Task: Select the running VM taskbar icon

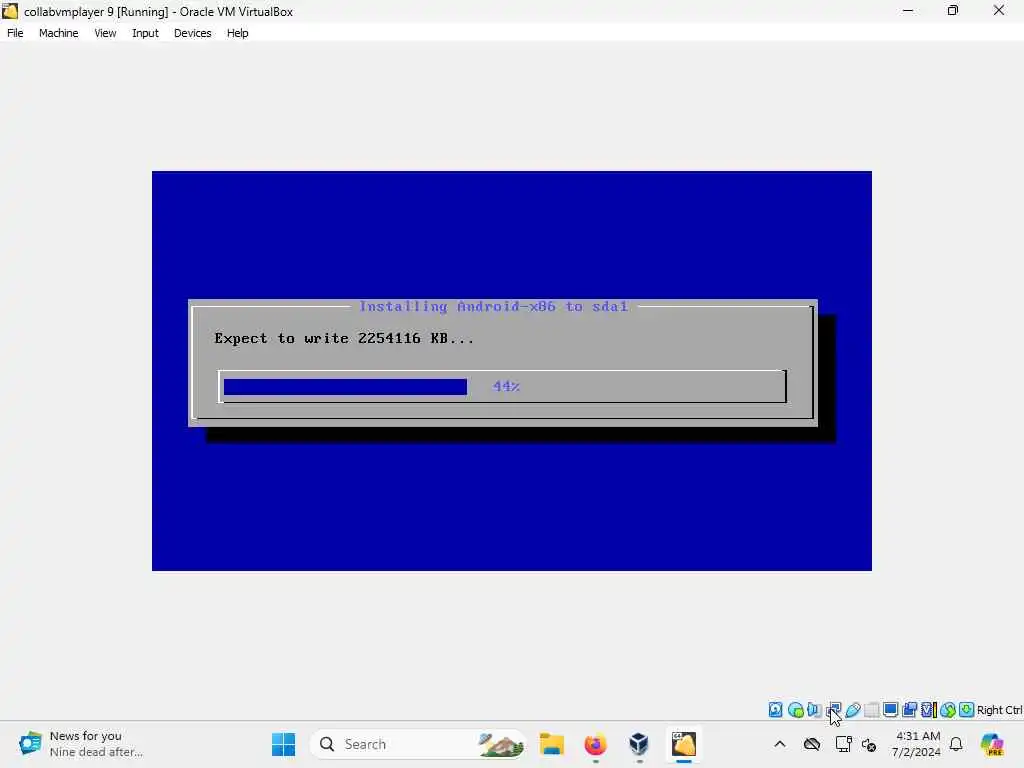Action: [x=684, y=744]
